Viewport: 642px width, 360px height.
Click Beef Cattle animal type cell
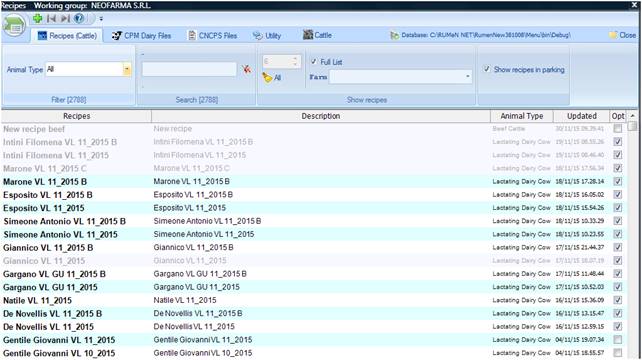[509, 129]
